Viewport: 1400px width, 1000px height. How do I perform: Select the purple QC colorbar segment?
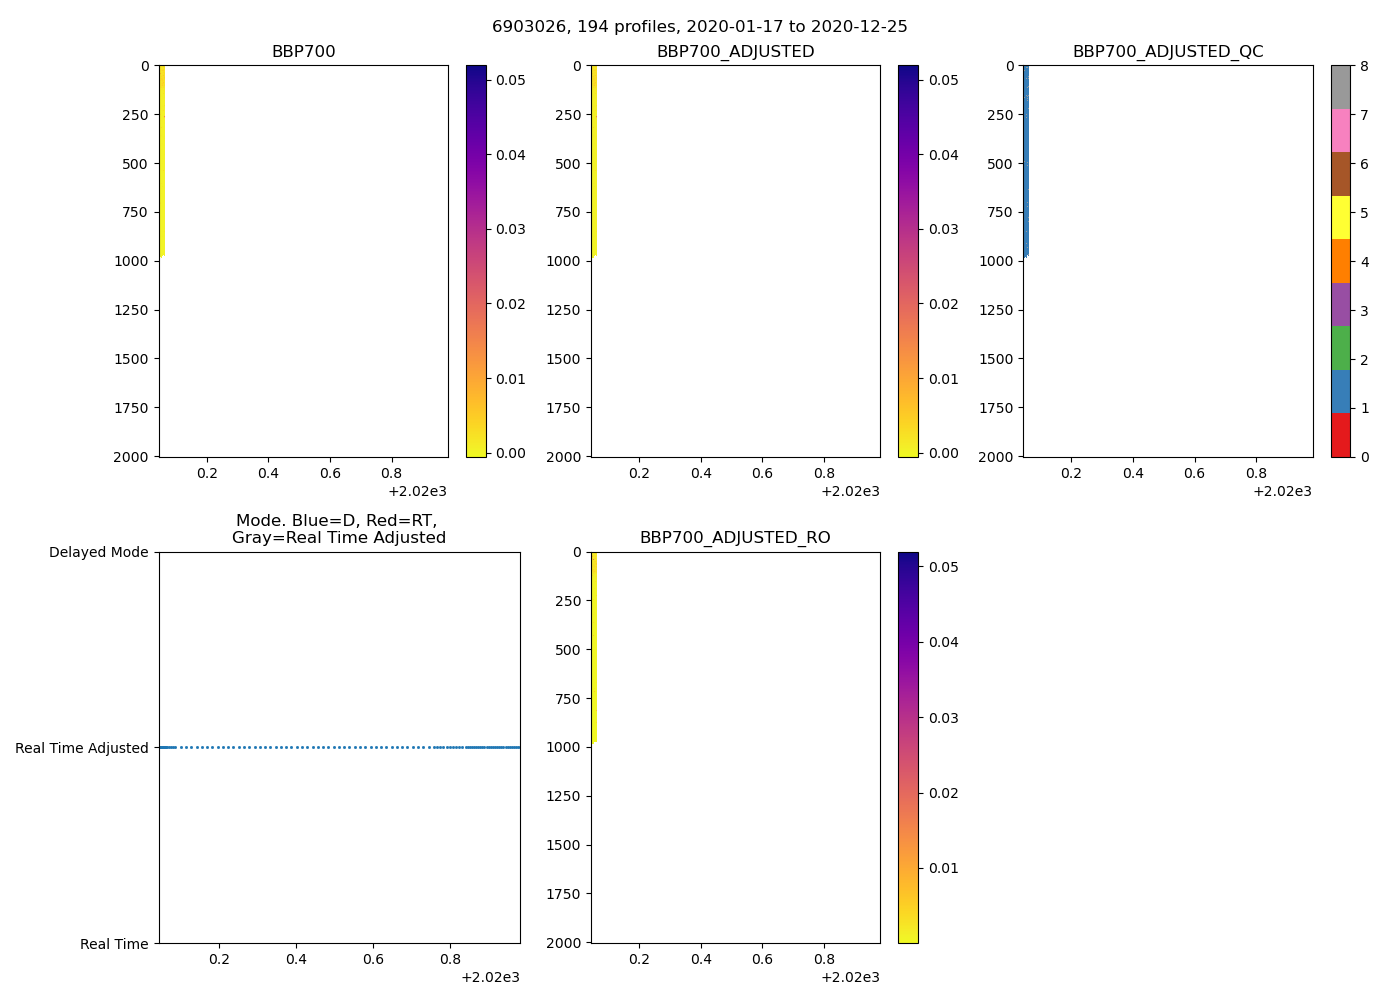(x=1340, y=304)
